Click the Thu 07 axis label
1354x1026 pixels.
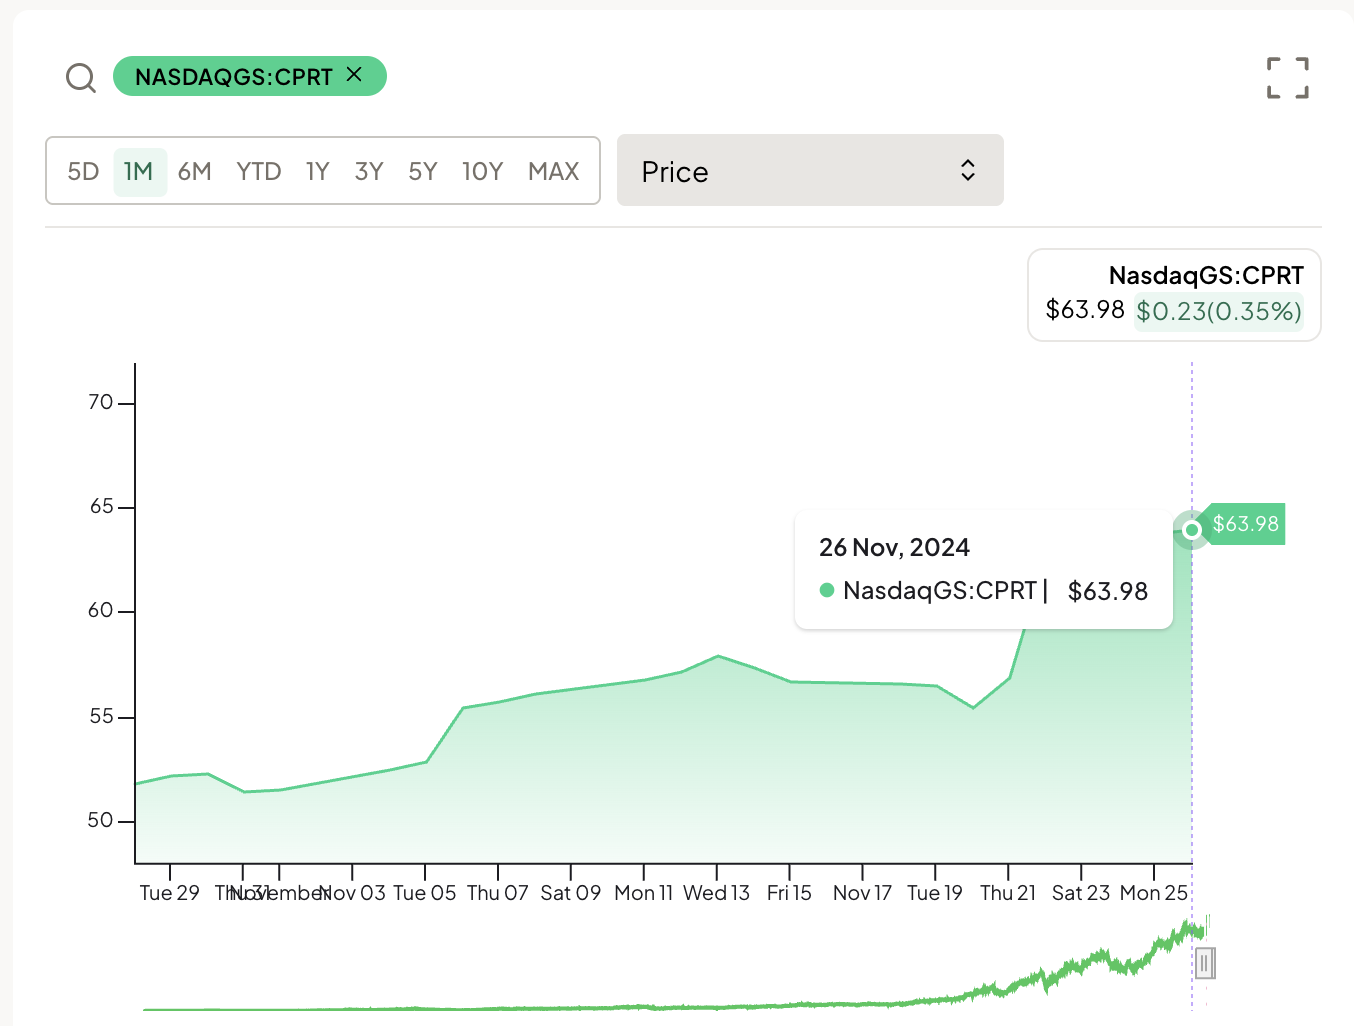point(498,893)
